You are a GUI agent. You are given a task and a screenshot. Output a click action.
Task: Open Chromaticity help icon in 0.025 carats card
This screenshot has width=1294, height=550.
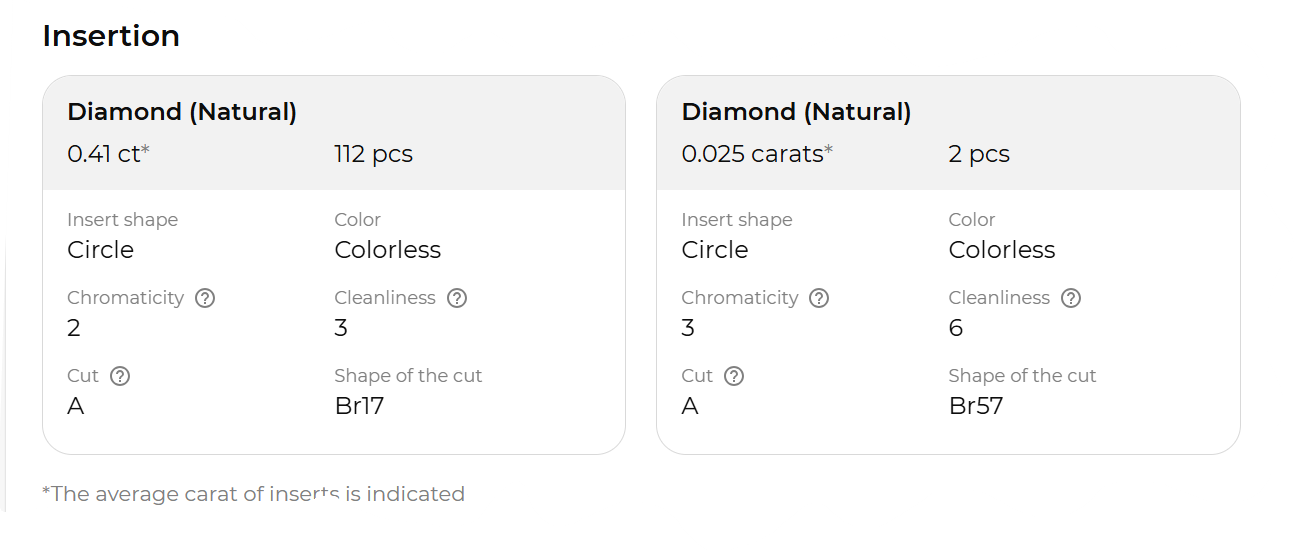click(x=819, y=298)
